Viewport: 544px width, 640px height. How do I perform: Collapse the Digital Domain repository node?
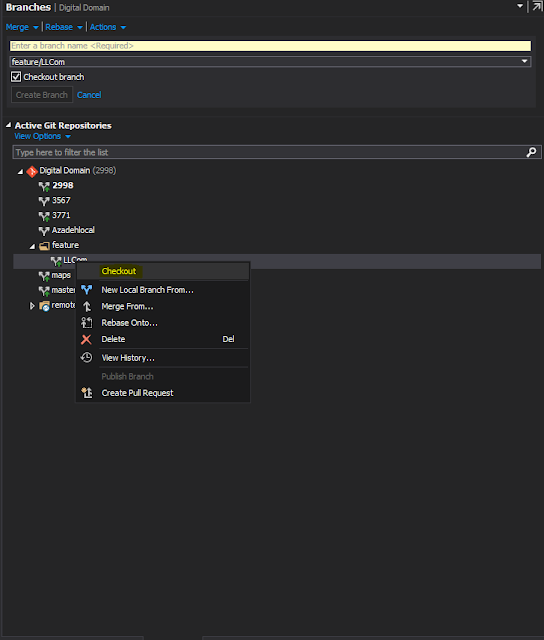20,172
